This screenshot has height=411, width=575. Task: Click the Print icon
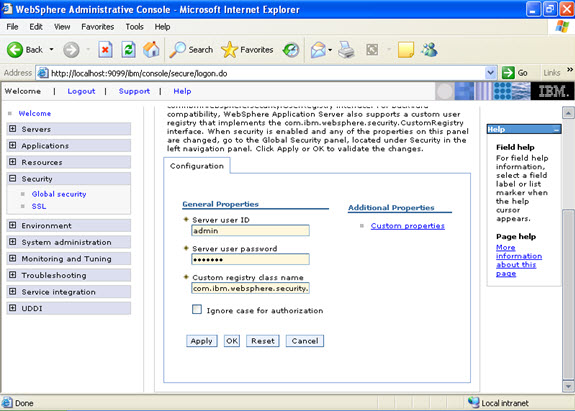(x=346, y=49)
